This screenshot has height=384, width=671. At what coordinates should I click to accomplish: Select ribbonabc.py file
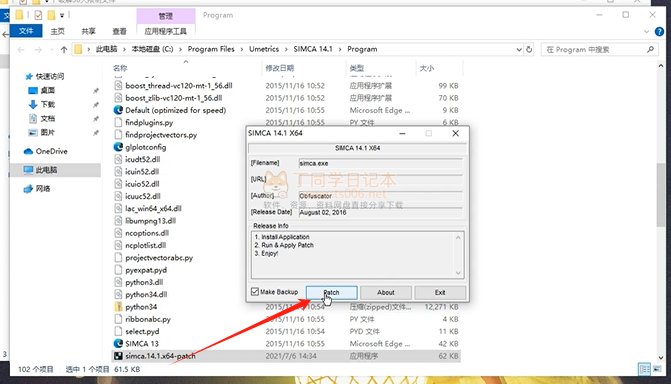coord(148,319)
